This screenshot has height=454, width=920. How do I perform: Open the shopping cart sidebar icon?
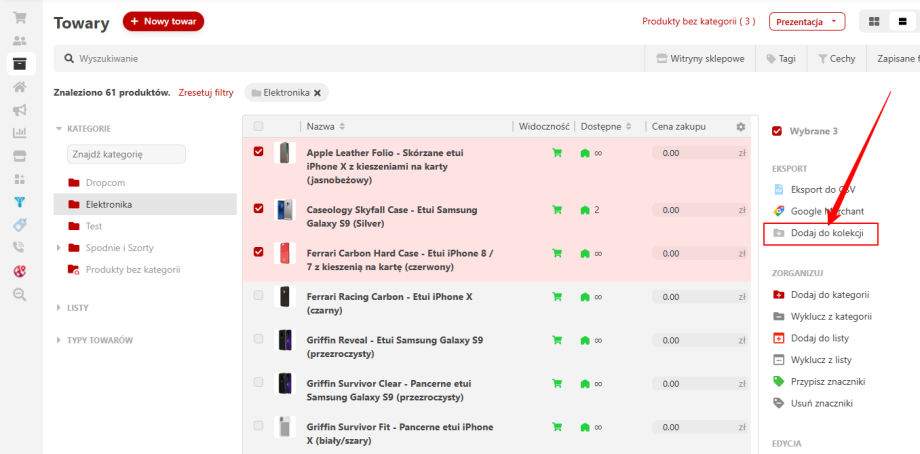point(20,18)
